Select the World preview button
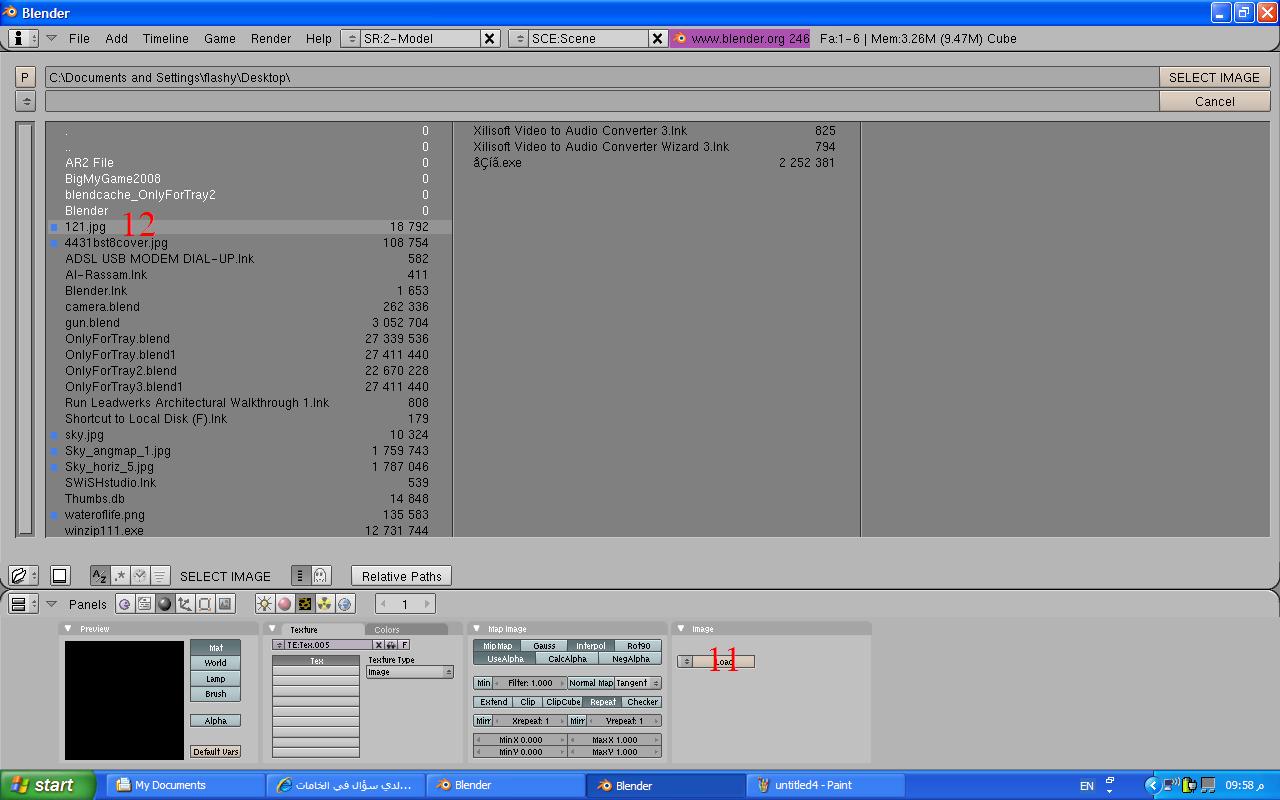Viewport: 1280px width, 800px height. (216, 663)
